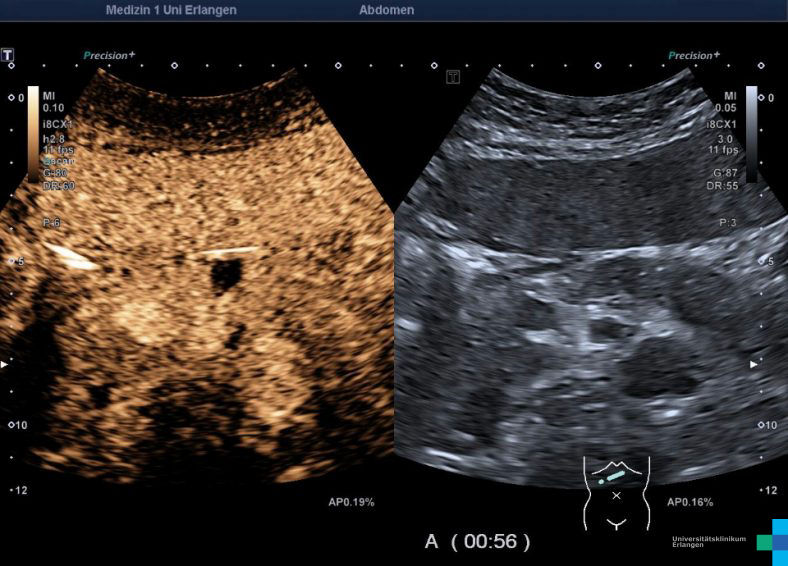Click the AP0.19% acoustic power readout
Viewport: 788px width, 566px height.
(351, 501)
